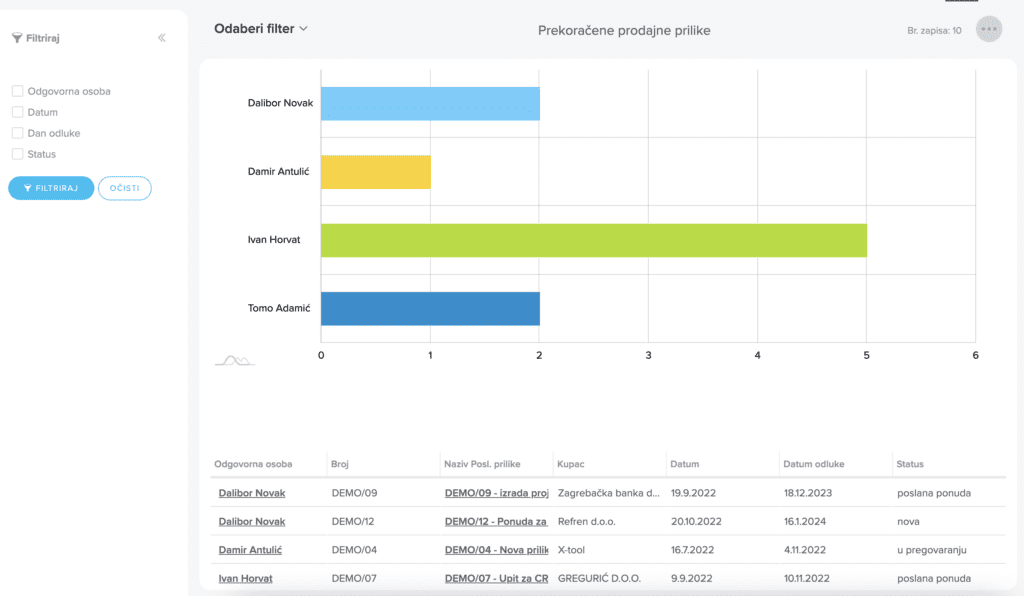
Task: Check the Dan odluke filter checkbox
Action: click(18, 133)
